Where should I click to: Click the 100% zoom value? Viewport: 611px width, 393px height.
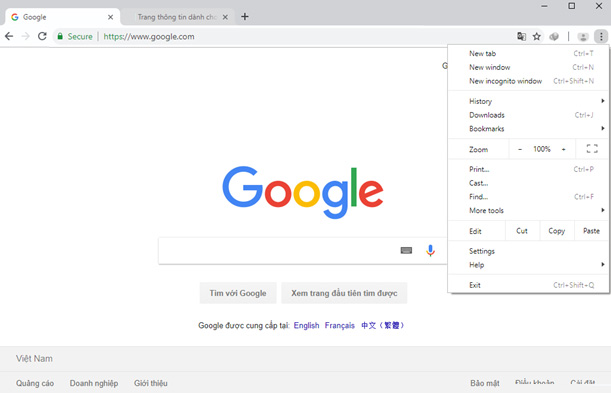point(542,149)
